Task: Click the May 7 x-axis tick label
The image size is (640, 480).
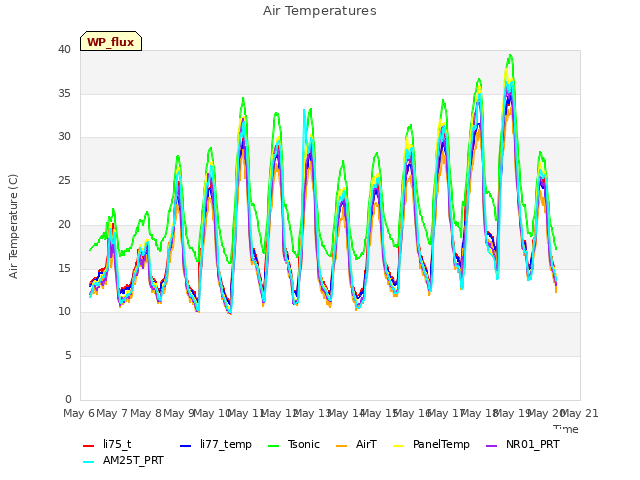Action: coord(112,413)
